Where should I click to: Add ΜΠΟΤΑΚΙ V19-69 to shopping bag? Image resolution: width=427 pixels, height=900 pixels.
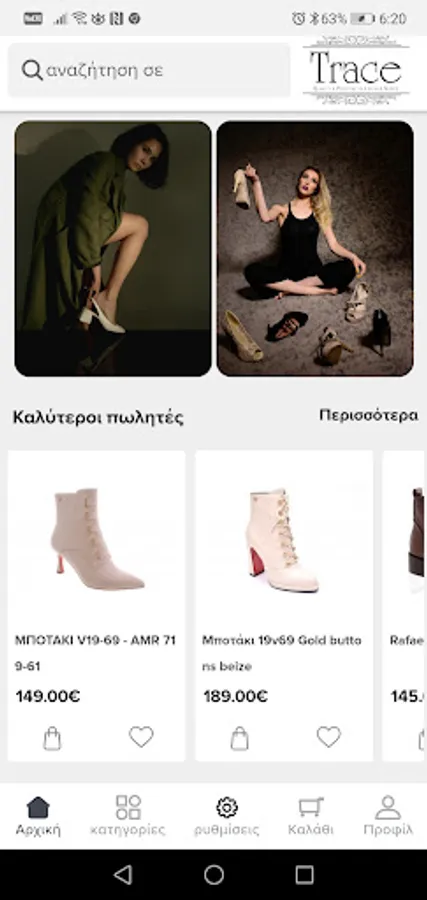[x=52, y=738]
